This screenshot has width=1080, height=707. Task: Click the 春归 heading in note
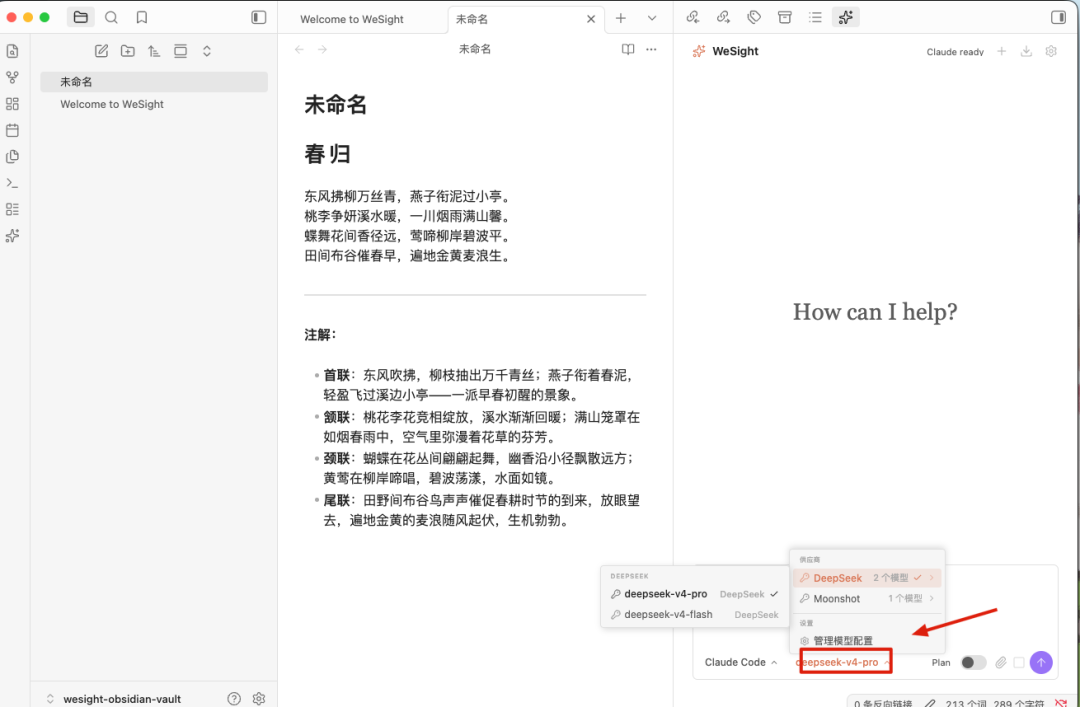click(328, 154)
